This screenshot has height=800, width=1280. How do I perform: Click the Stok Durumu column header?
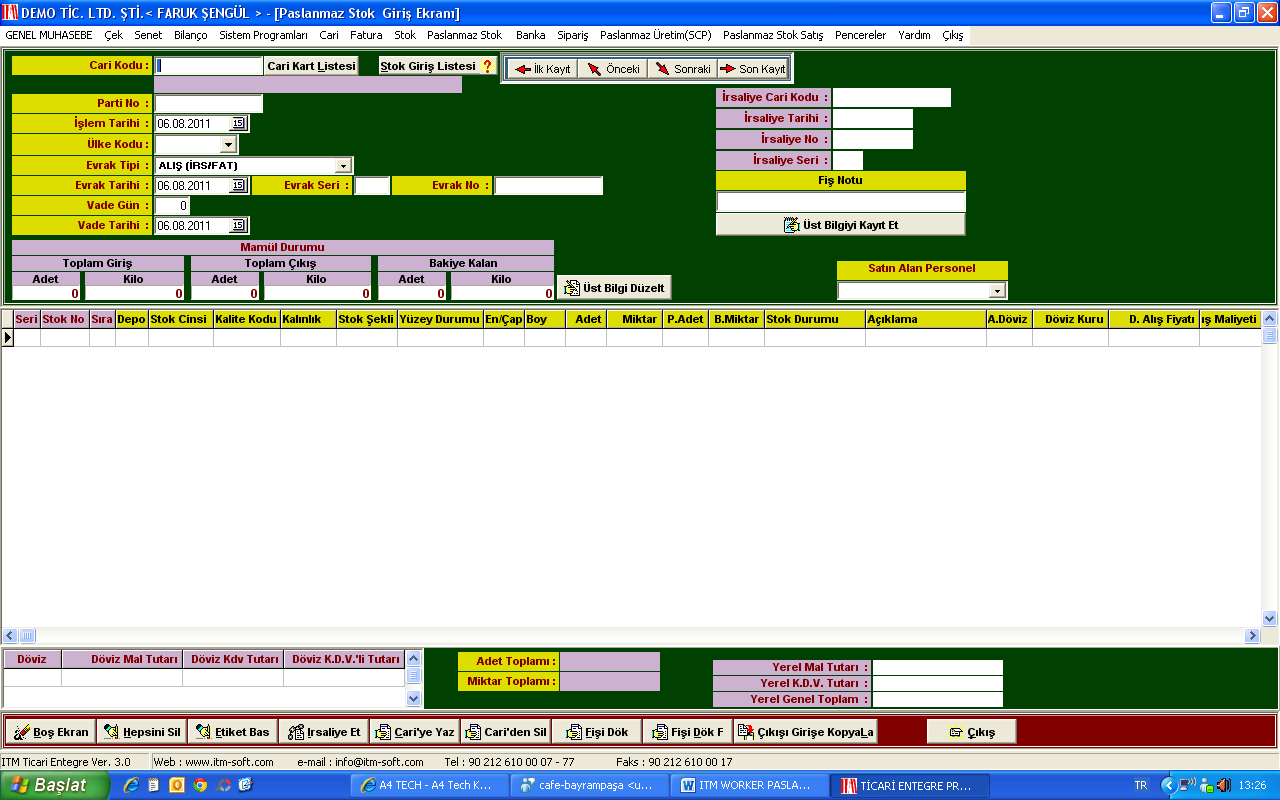coord(815,319)
